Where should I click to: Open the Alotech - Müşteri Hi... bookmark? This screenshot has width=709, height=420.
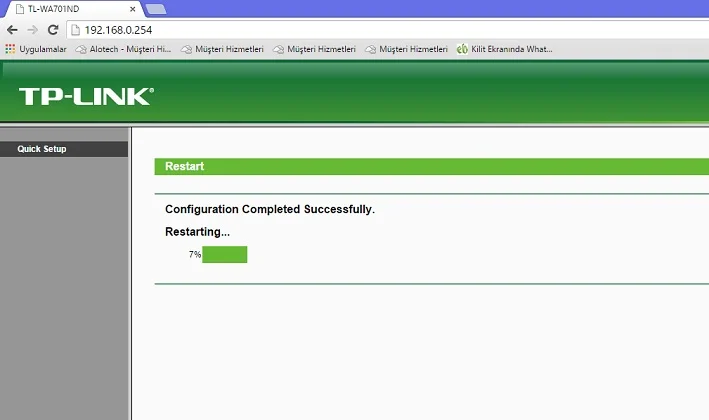click(x=124, y=48)
